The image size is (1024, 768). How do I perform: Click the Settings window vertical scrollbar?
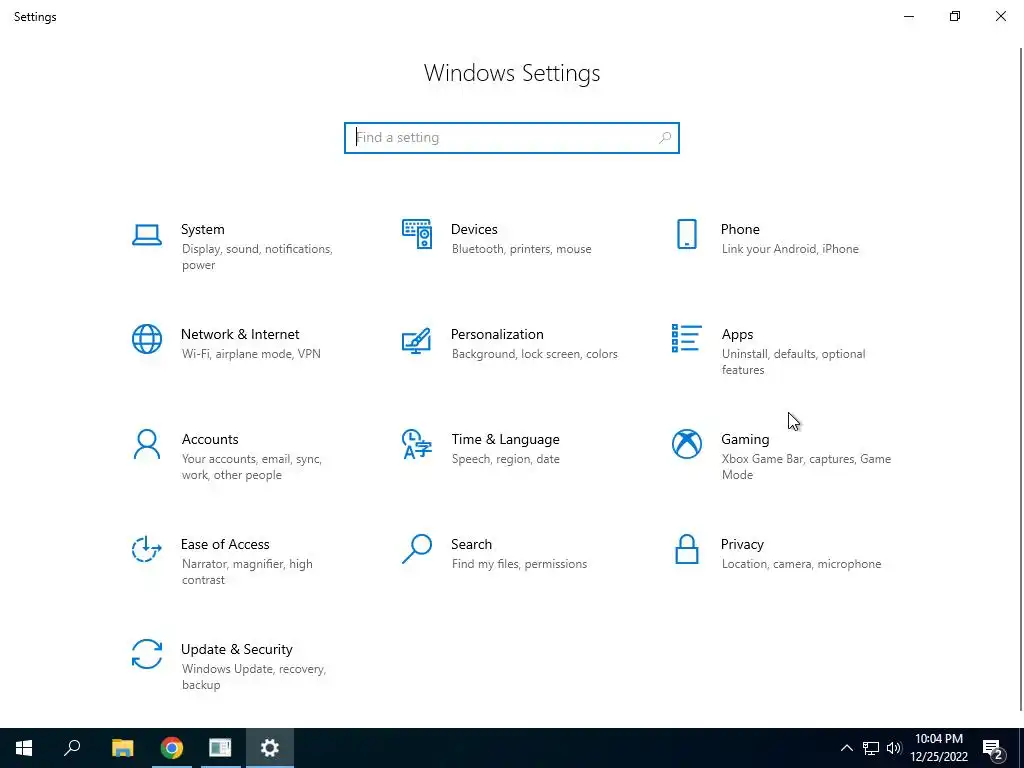tap(1021, 379)
